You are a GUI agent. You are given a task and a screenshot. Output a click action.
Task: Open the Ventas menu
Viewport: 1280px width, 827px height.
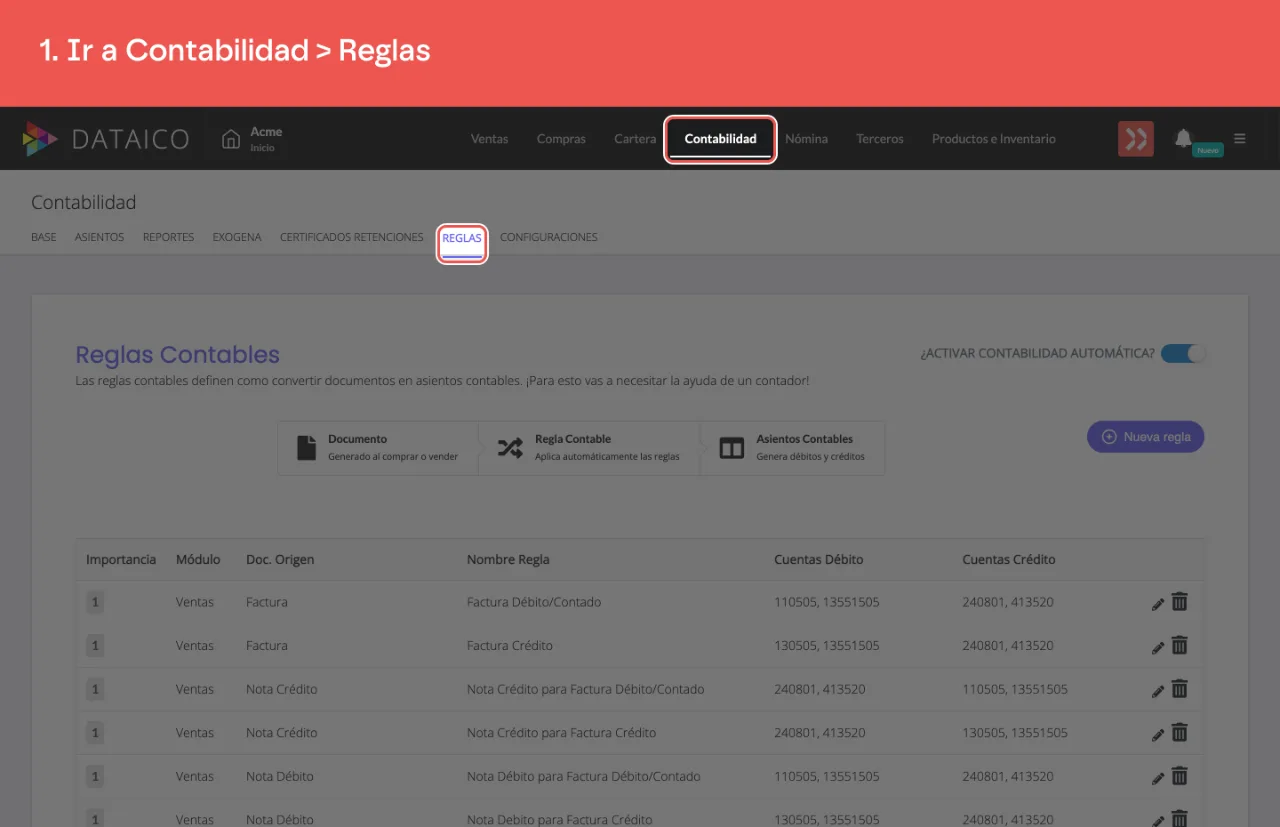[490, 139]
